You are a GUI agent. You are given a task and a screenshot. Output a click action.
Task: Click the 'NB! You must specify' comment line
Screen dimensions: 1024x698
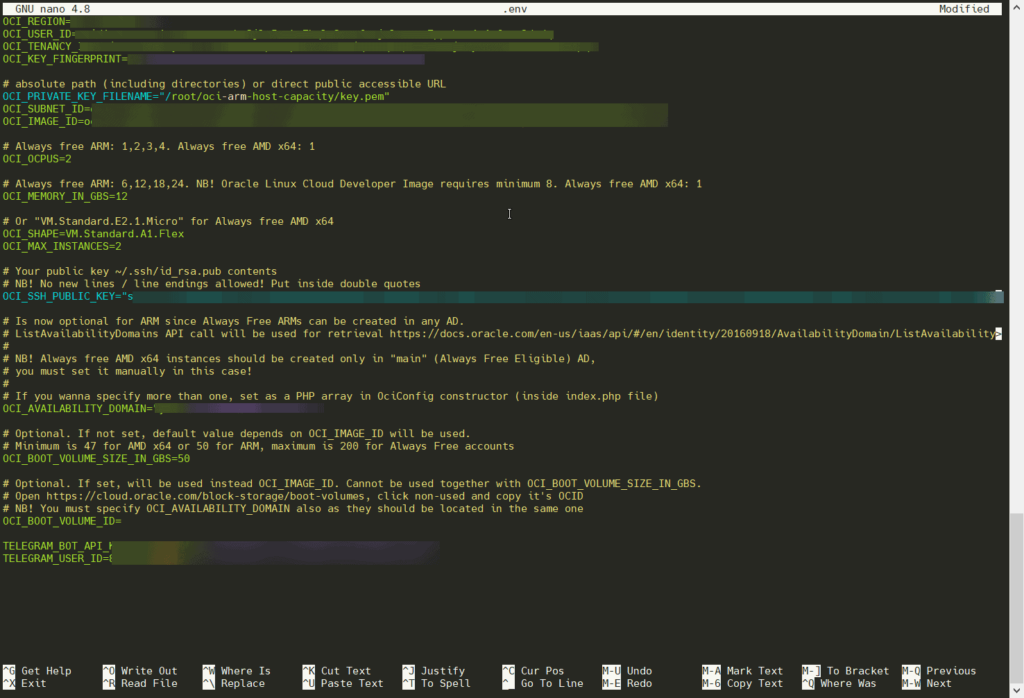pyautogui.click(x=293, y=509)
